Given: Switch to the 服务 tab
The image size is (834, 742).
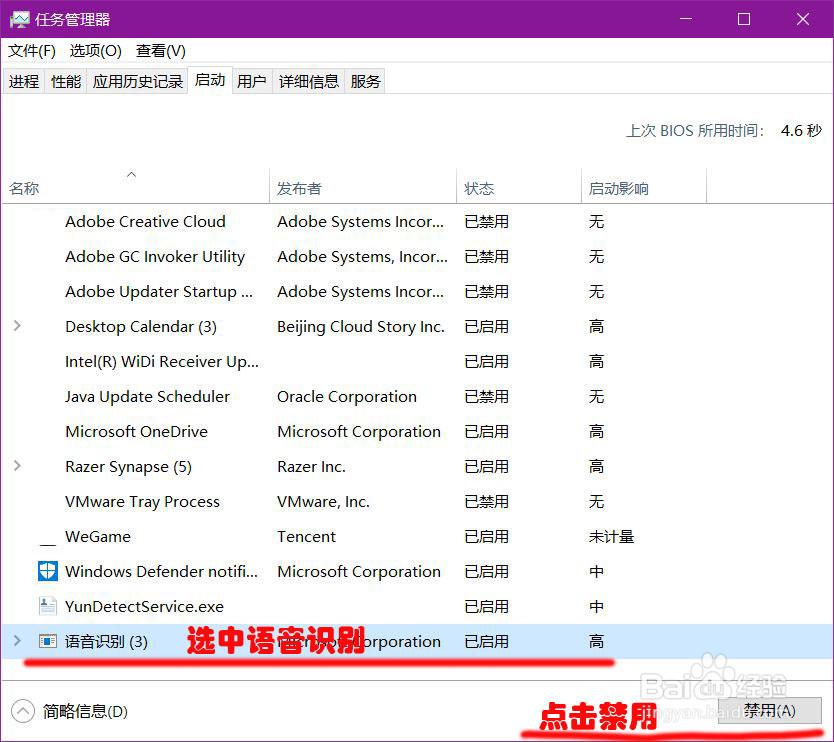Looking at the screenshot, I should pyautogui.click(x=365, y=80).
